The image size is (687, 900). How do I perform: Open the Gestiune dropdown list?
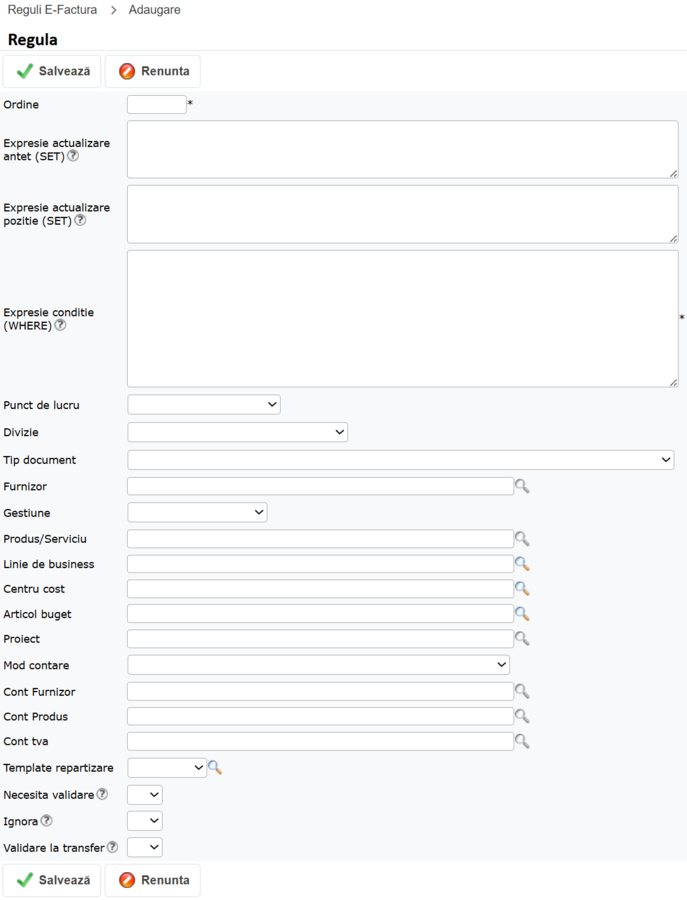tap(197, 512)
